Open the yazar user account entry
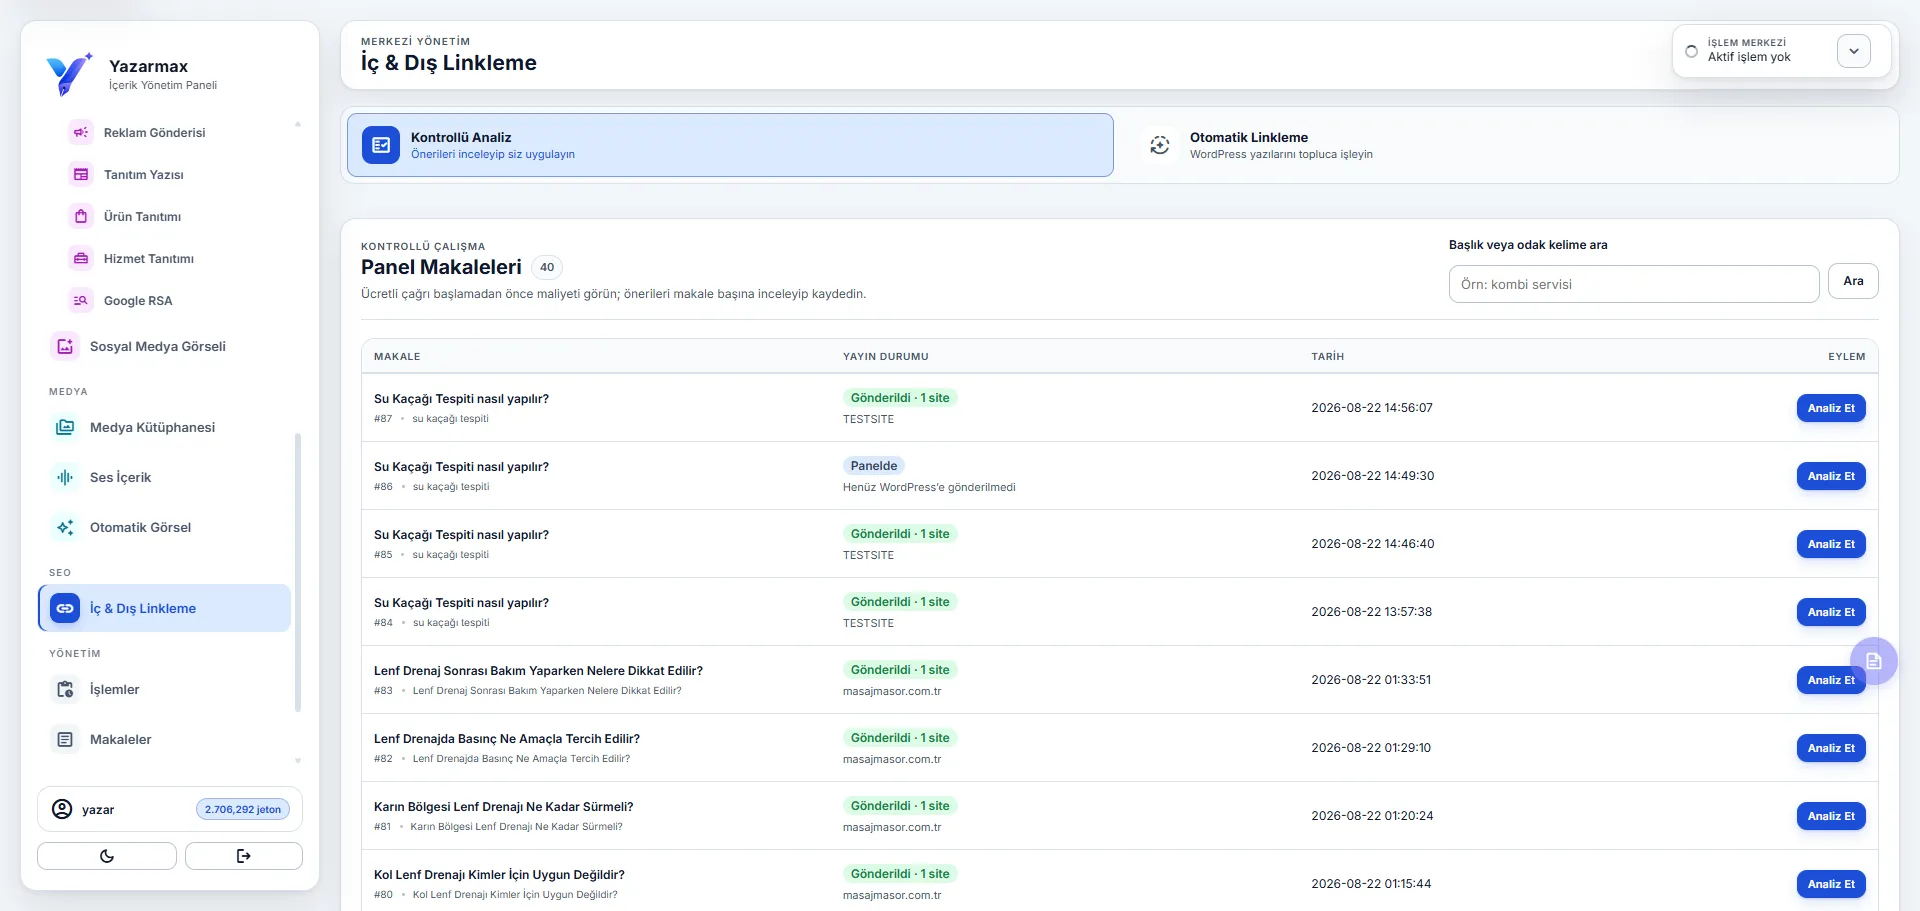Image resolution: width=1920 pixels, height=911 pixels. point(170,809)
